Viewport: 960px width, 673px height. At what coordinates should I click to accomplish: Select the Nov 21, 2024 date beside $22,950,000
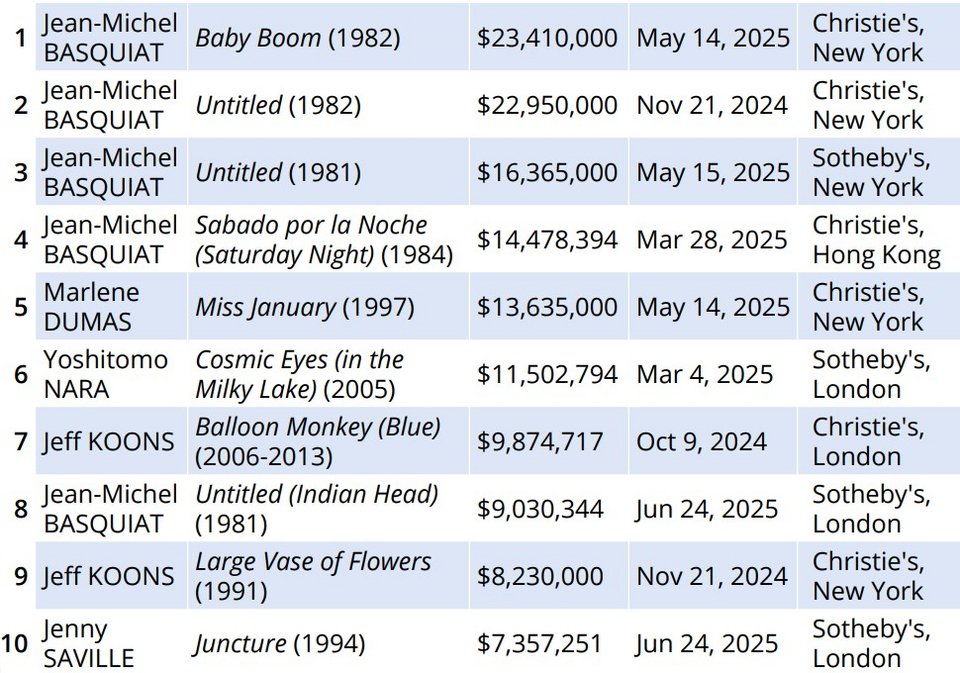[712, 105]
